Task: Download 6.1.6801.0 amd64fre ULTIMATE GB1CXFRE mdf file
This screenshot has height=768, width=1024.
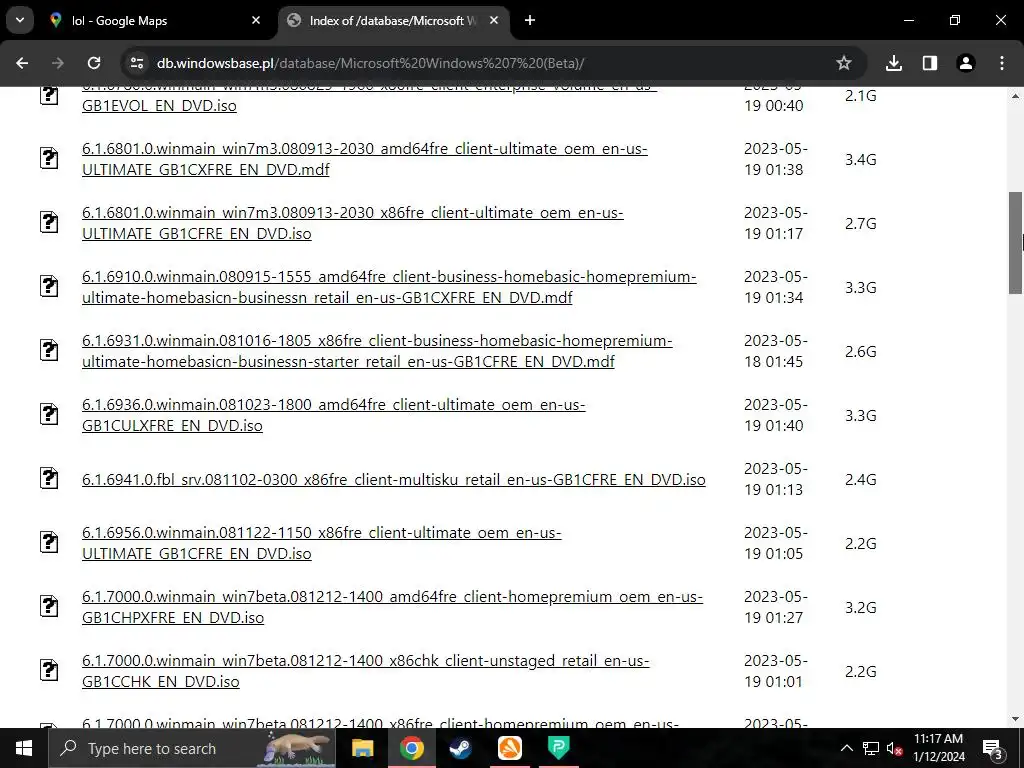Action: point(364,159)
